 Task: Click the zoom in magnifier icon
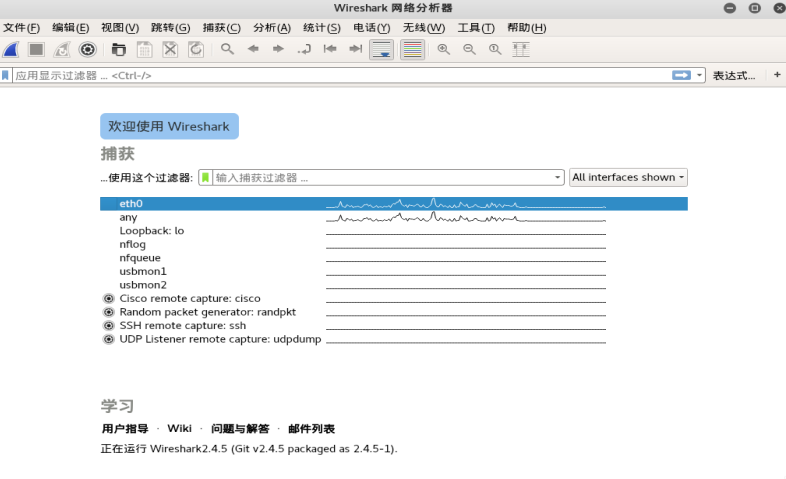coord(444,49)
